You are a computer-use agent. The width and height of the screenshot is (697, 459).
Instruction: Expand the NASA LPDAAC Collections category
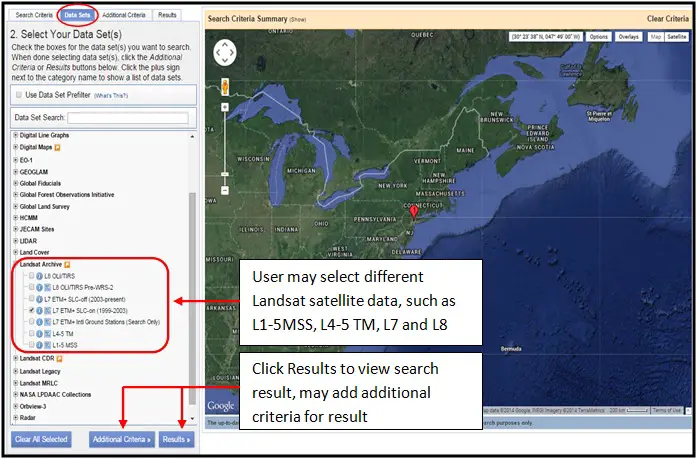pyautogui.click(x=16, y=395)
